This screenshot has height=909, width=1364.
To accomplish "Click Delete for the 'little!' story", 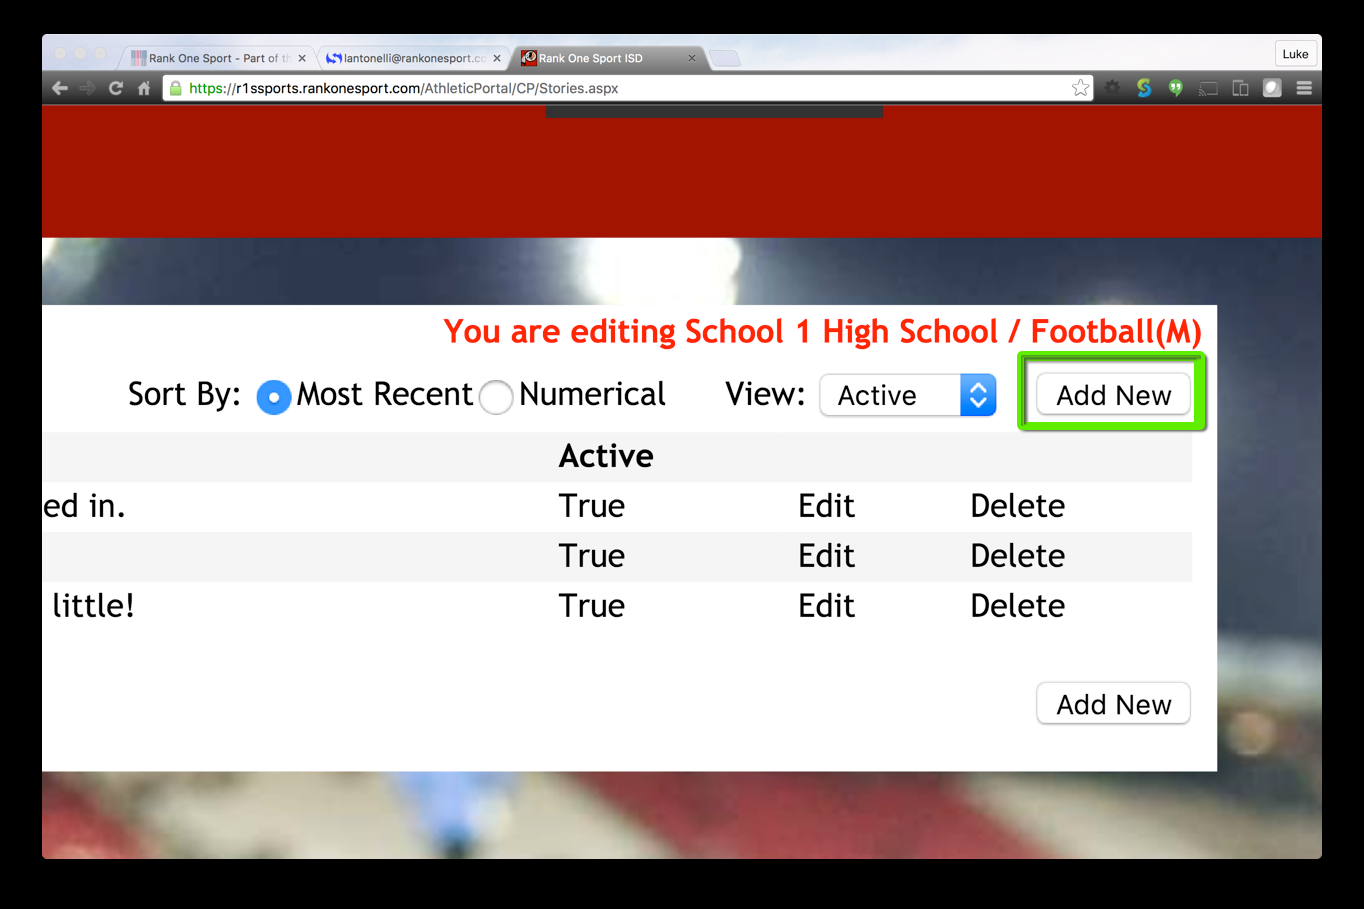I will (x=1017, y=606).
